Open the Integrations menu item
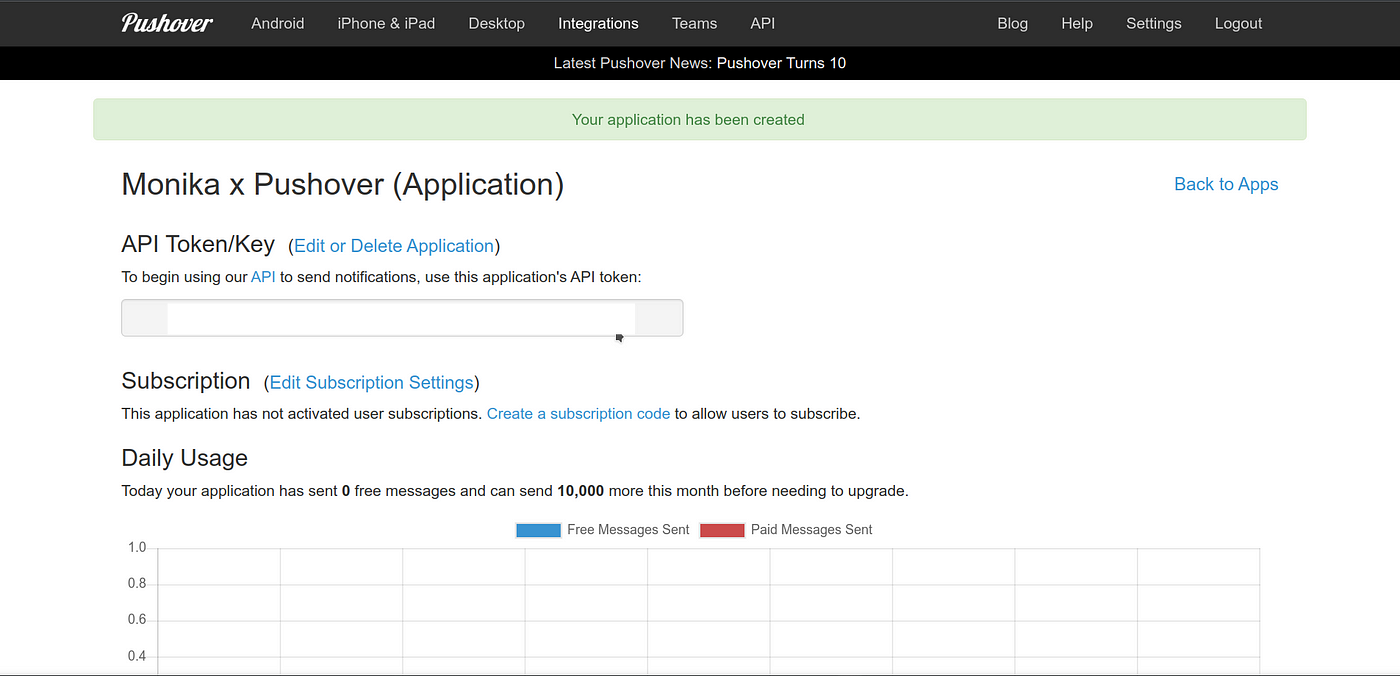 click(x=598, y=23)
